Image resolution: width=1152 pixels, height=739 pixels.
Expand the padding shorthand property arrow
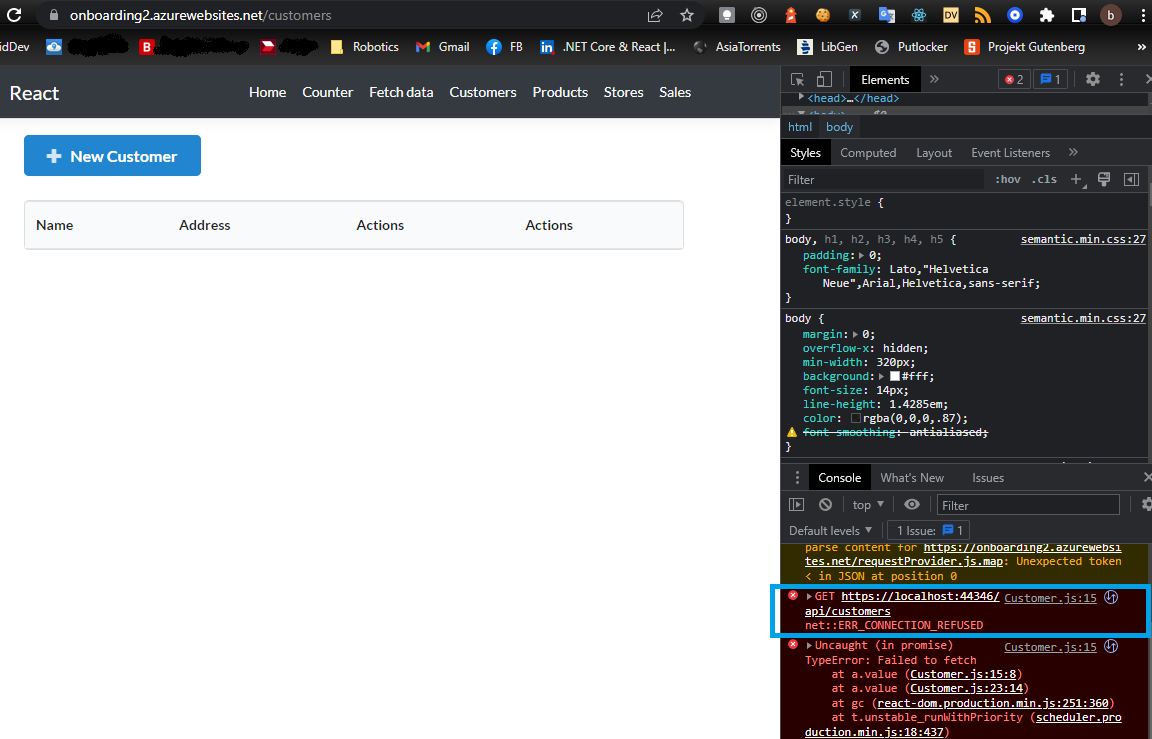(861, 256)
